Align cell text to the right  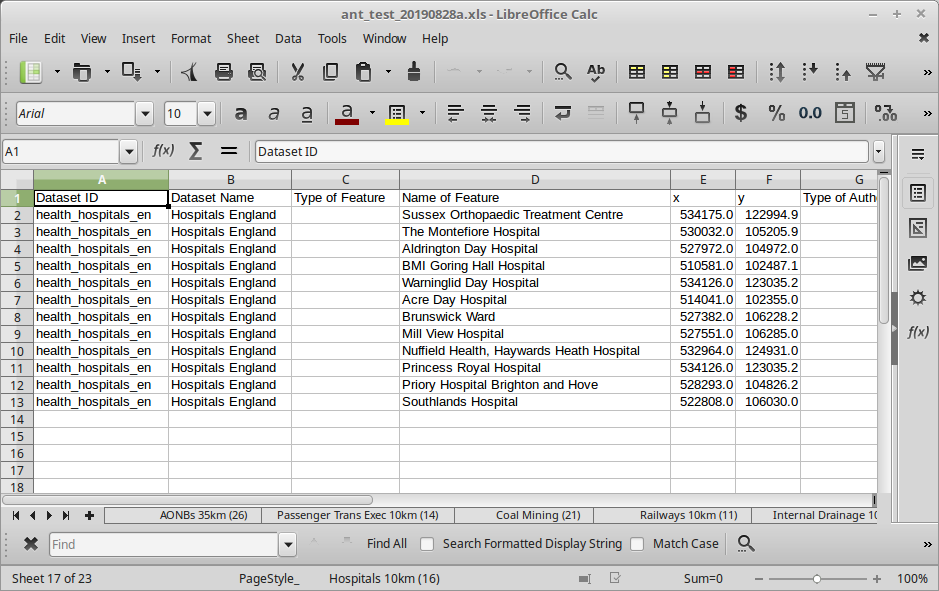[x=522, y=113]
